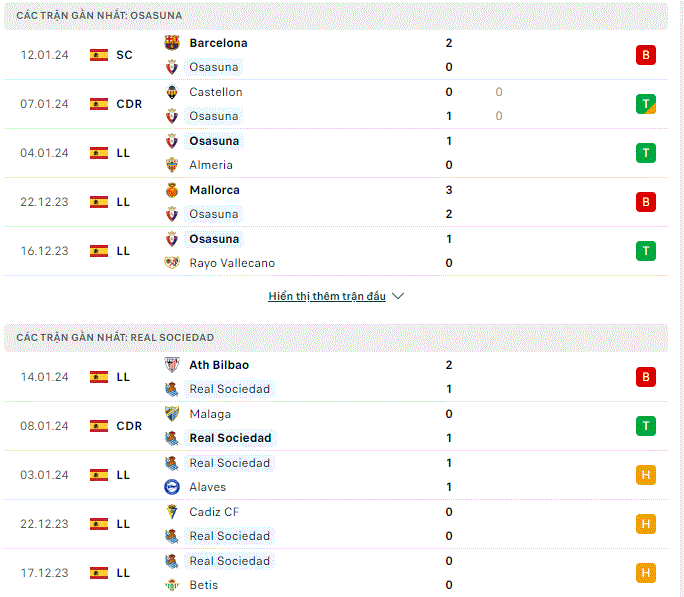Click the Almeria club crest icon
684x597 pixels.
click(x=172, y=165)
